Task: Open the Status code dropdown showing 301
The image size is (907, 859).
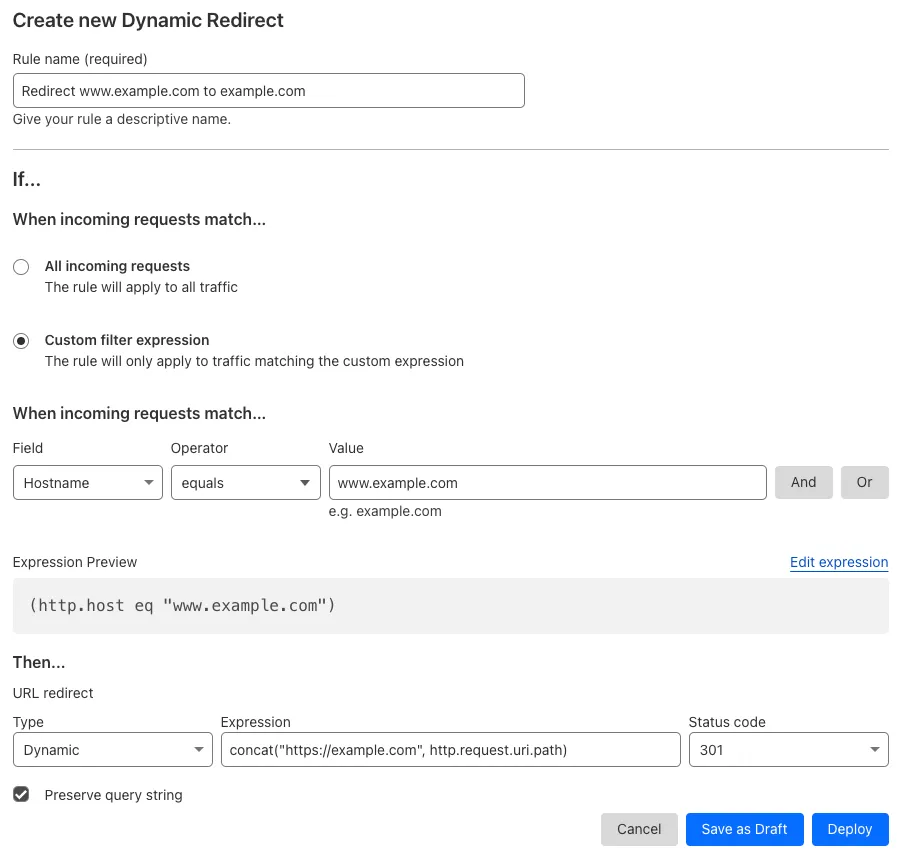Action: pos(788,749)
